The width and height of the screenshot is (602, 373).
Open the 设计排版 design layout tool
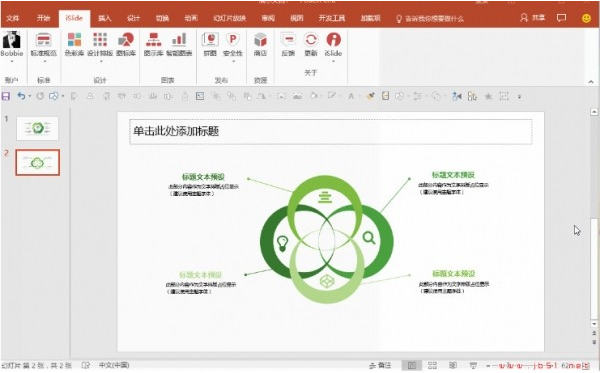tap(100, 44)
